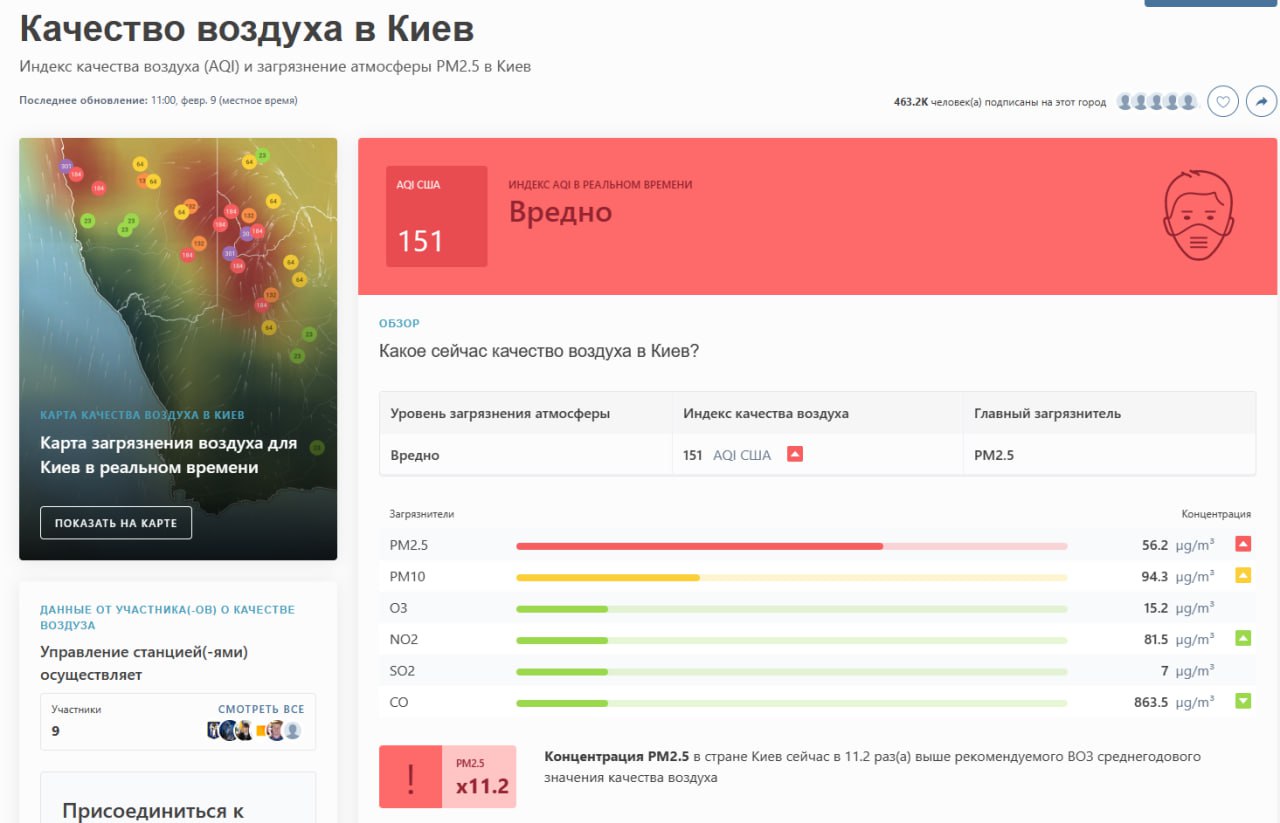Click the red up arrow for PM2.5

pyautogui.click(x=1243, y=544)
